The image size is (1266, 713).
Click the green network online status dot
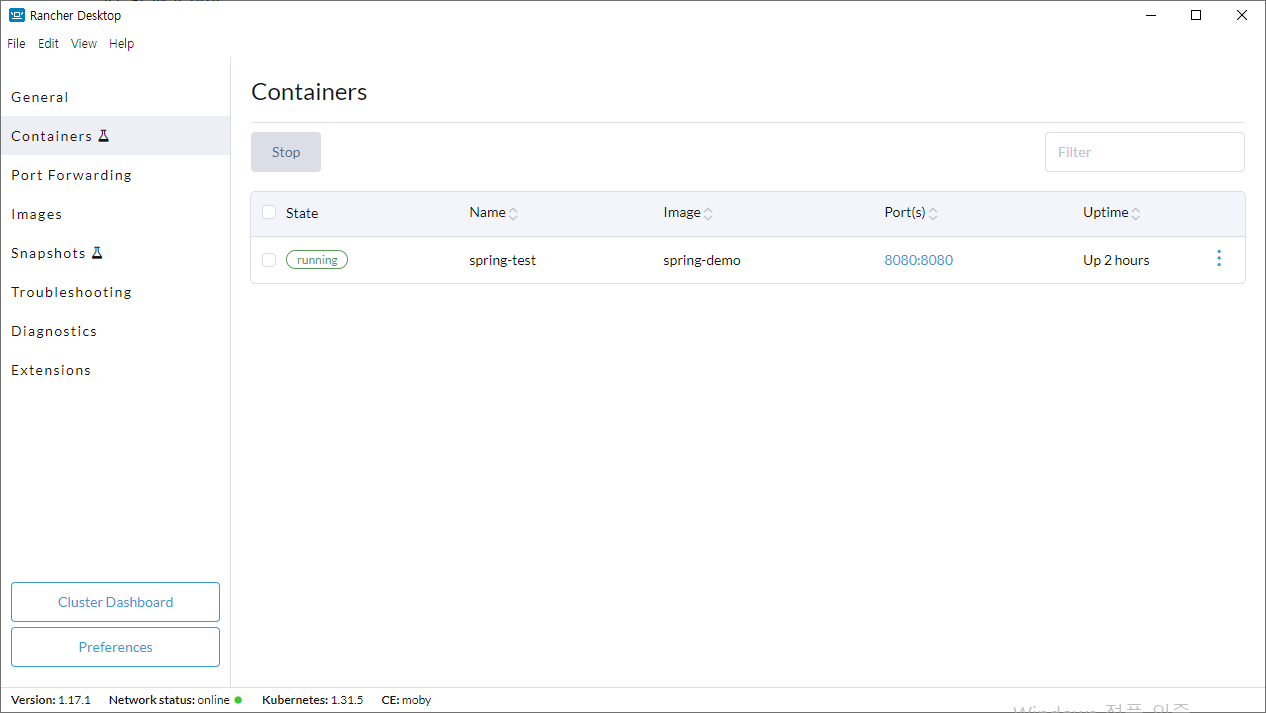[238, 700]
